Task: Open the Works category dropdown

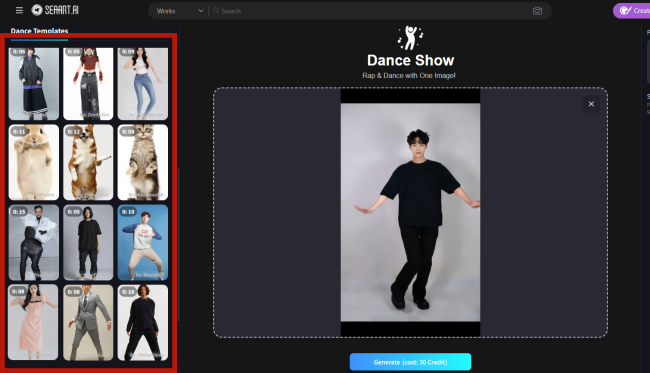Action: click(179, 11)
